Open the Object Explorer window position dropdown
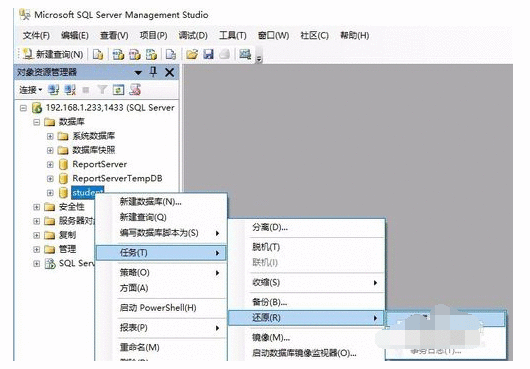This screenshot has width=530, height=369. tap(138, 72)
